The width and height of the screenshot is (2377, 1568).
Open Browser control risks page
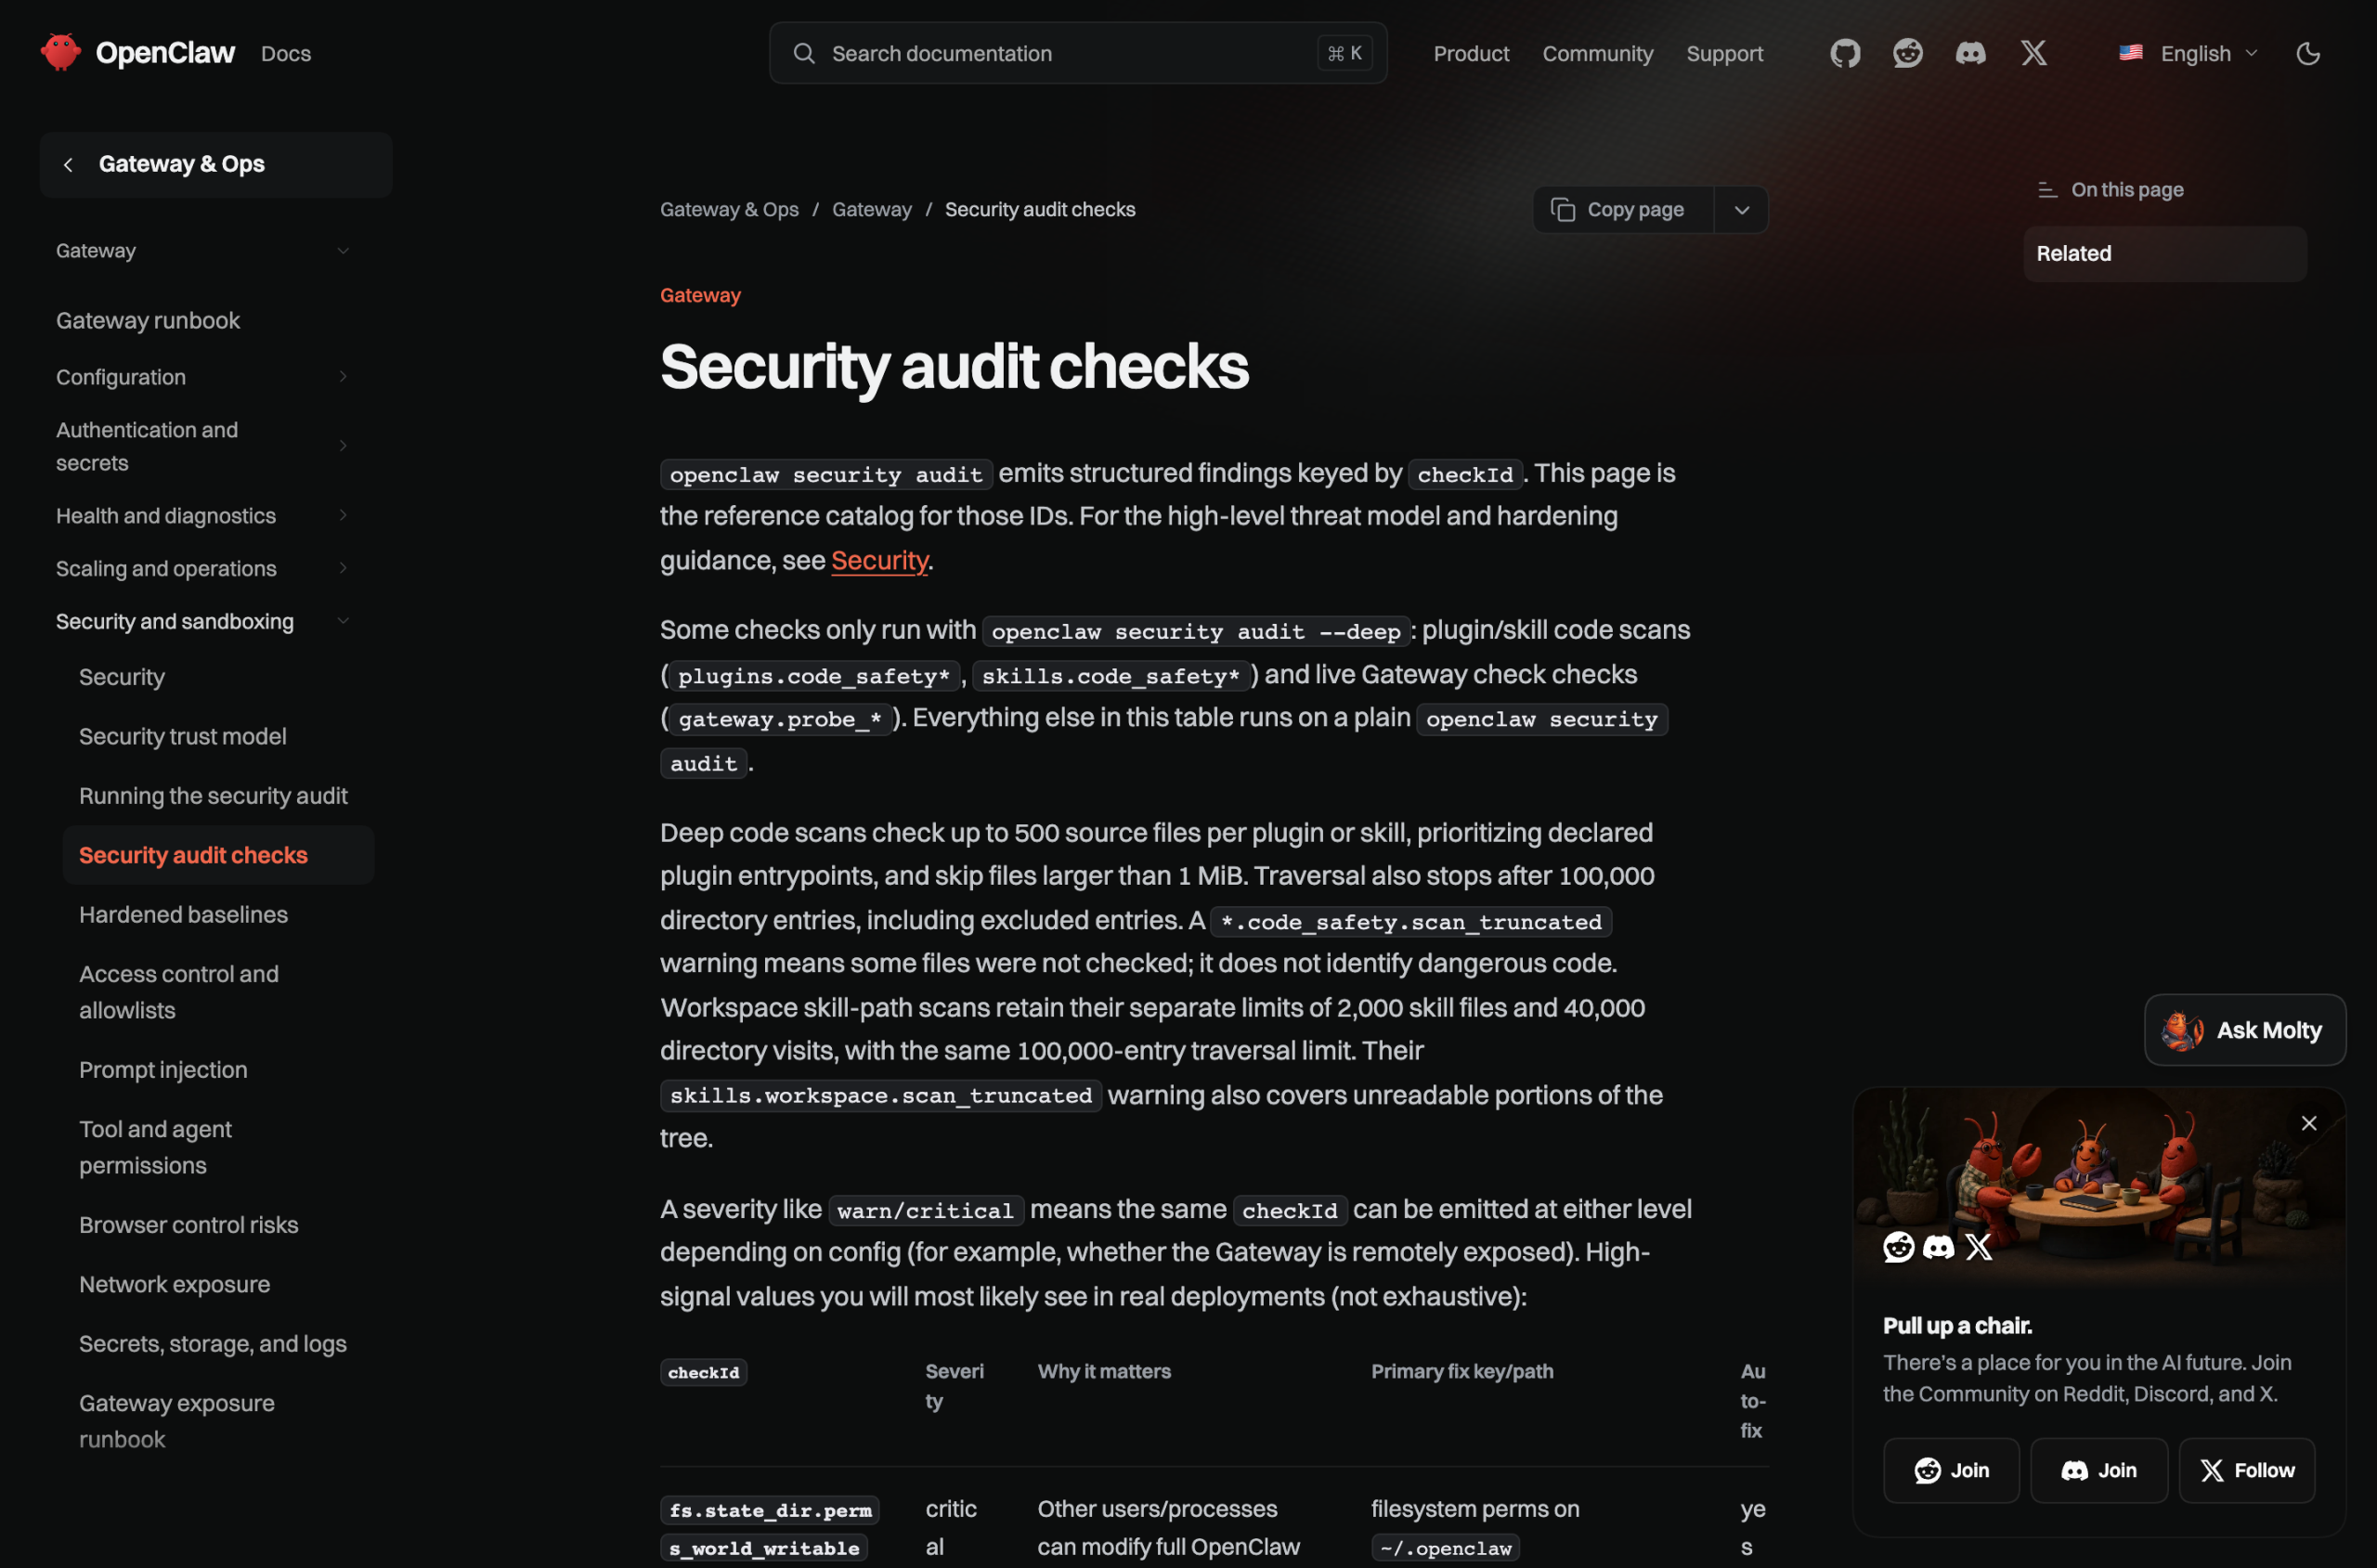[189, 1224]
